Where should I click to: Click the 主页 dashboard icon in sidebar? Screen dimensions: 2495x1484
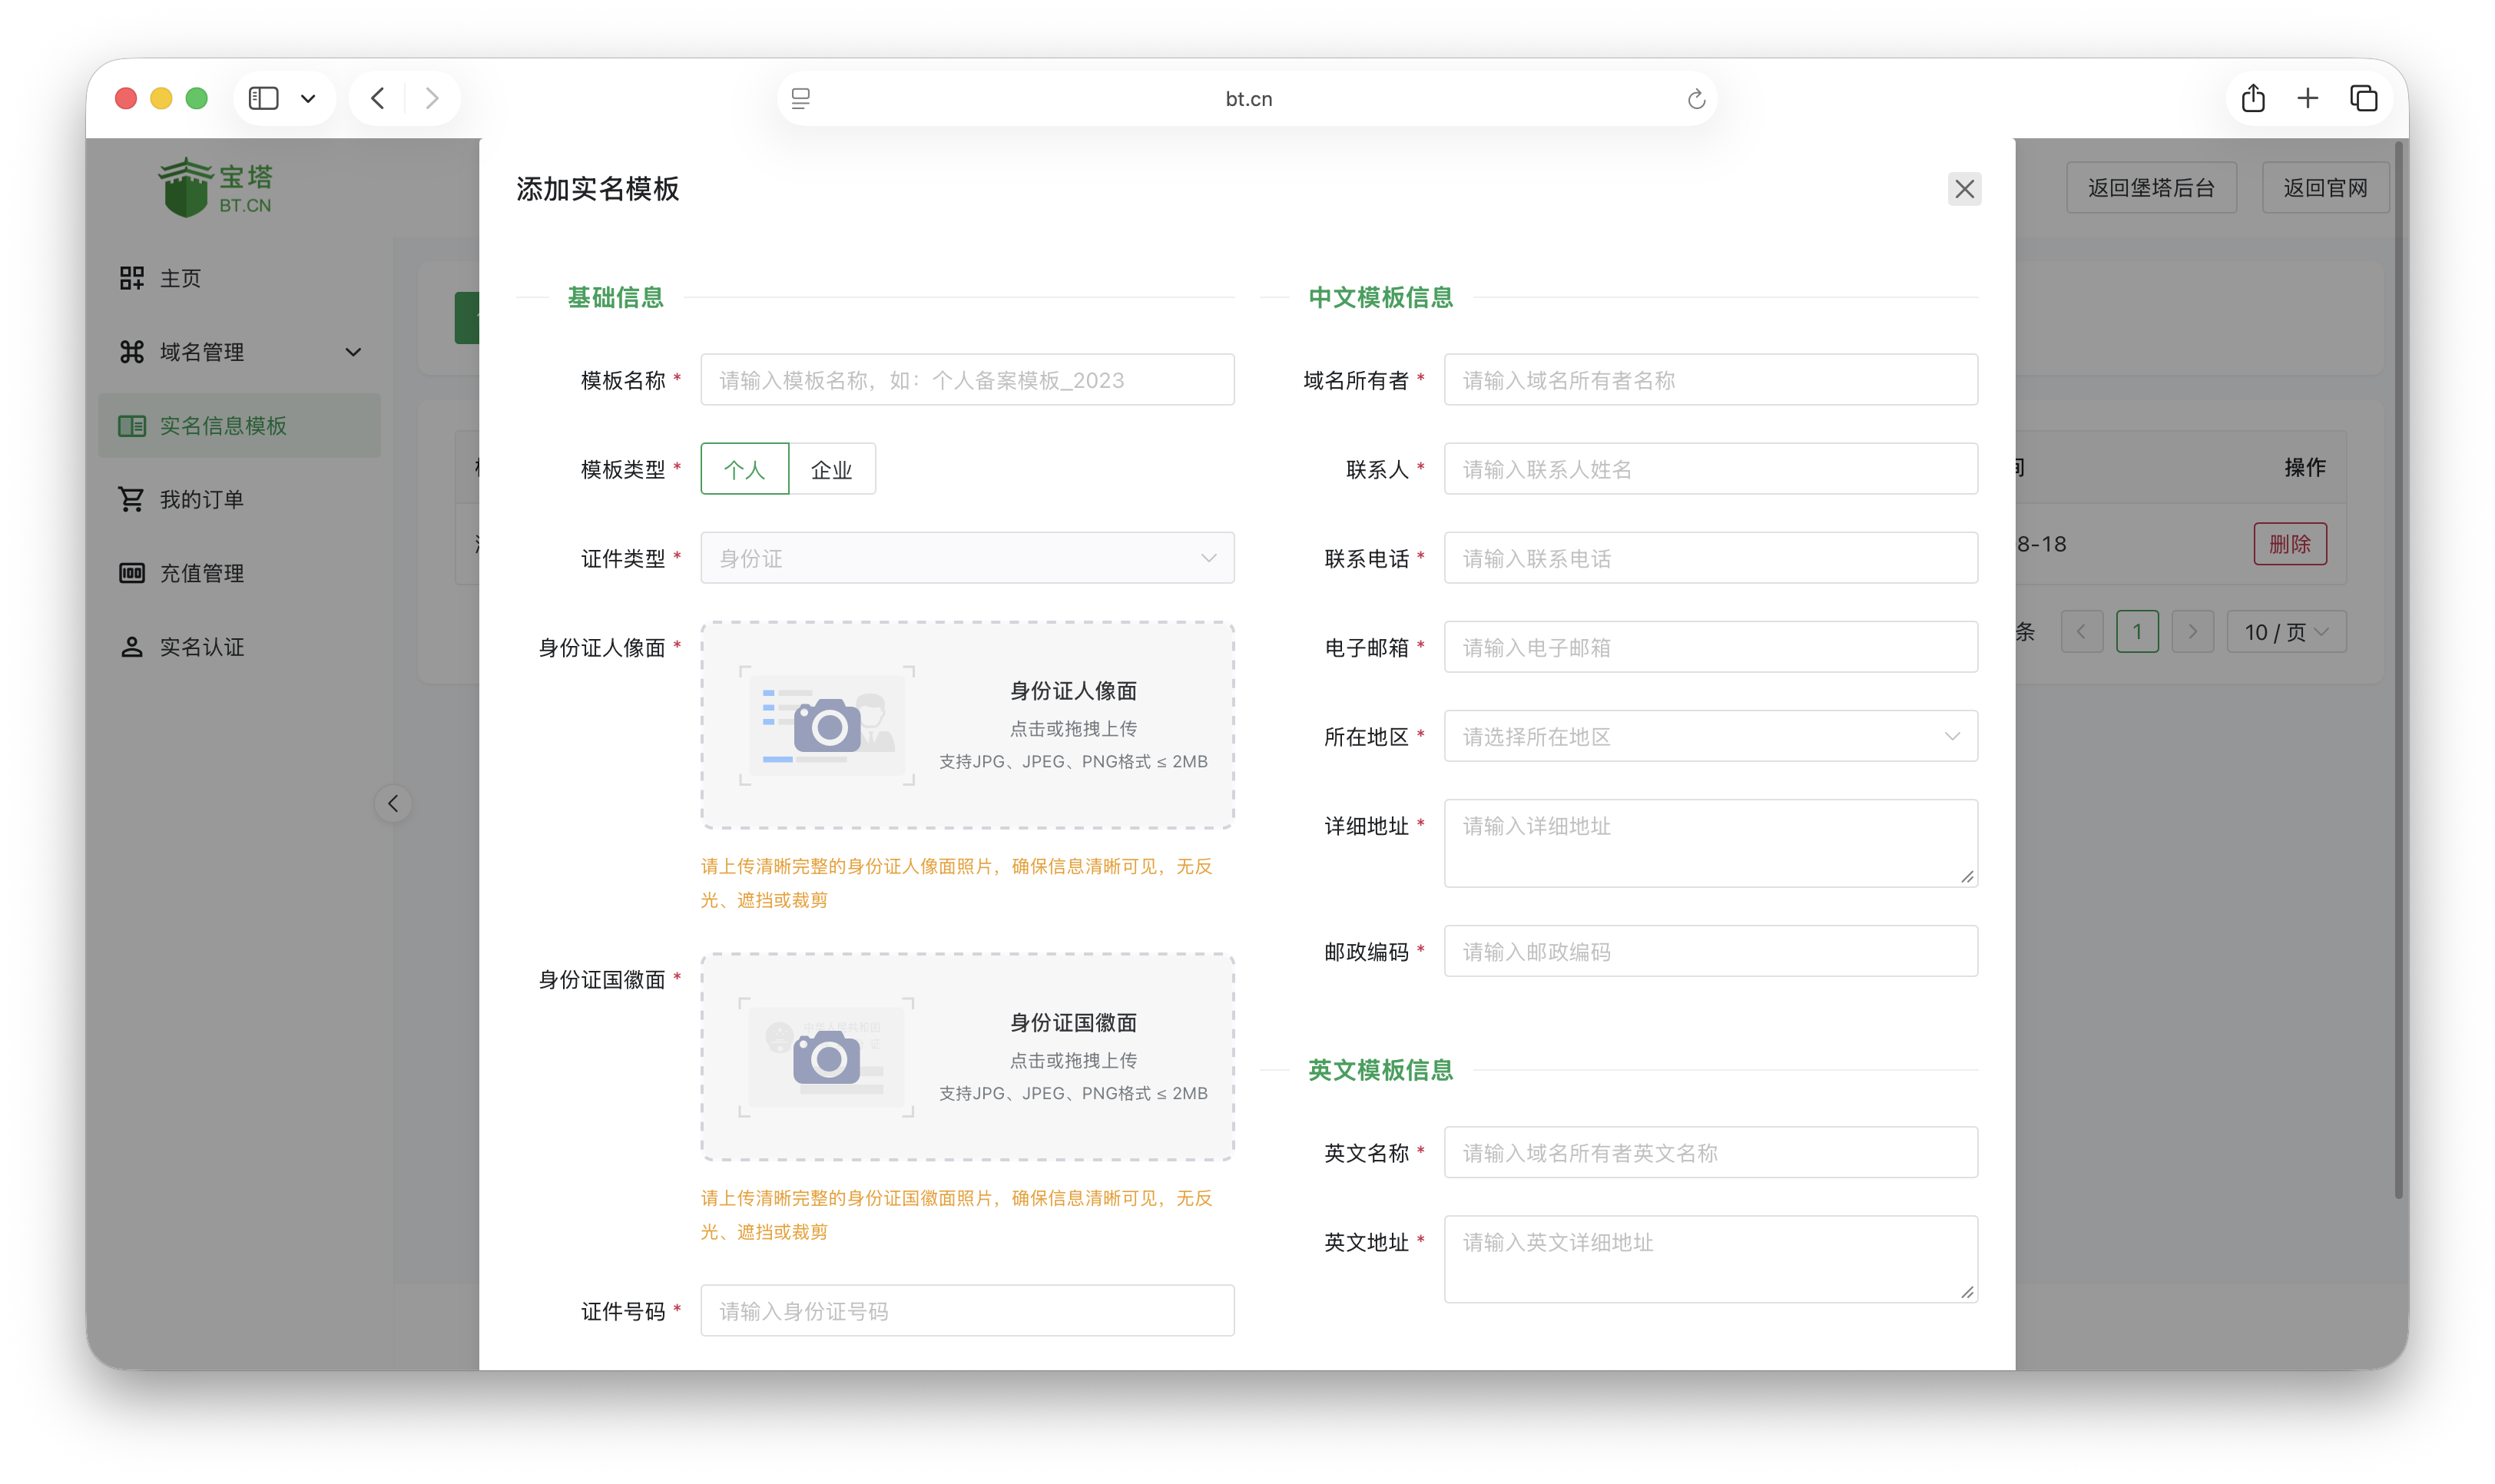click(132, 278)
